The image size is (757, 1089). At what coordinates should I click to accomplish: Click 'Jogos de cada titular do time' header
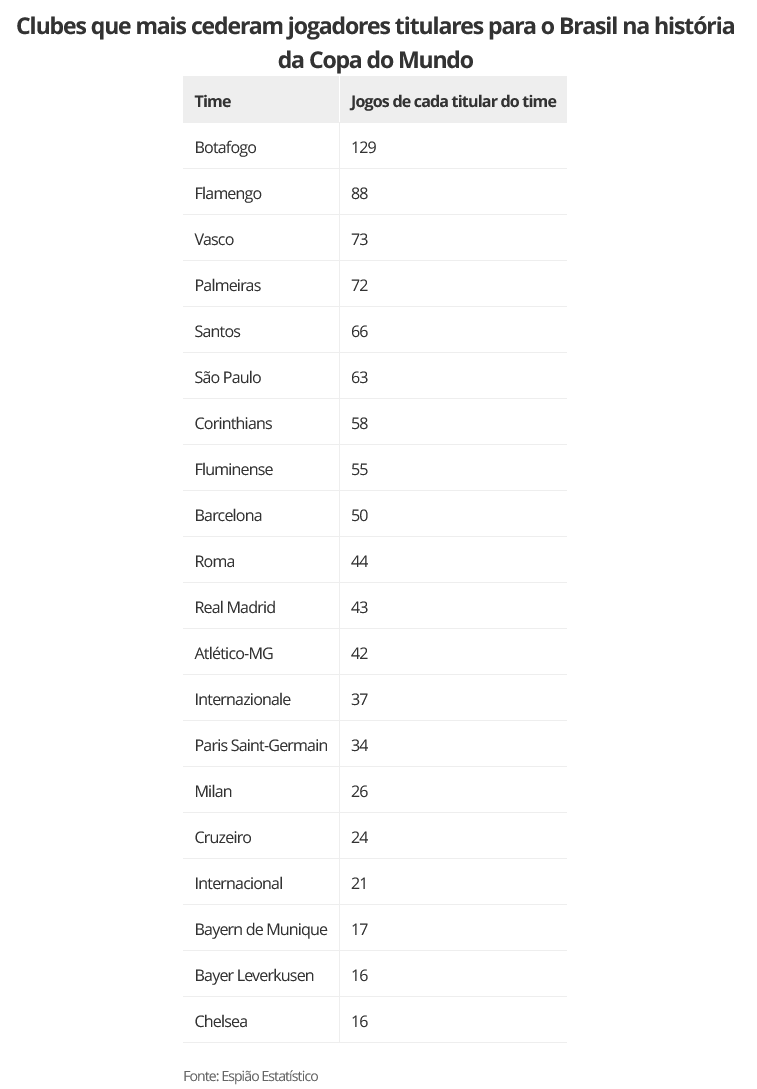coord(453,101)
